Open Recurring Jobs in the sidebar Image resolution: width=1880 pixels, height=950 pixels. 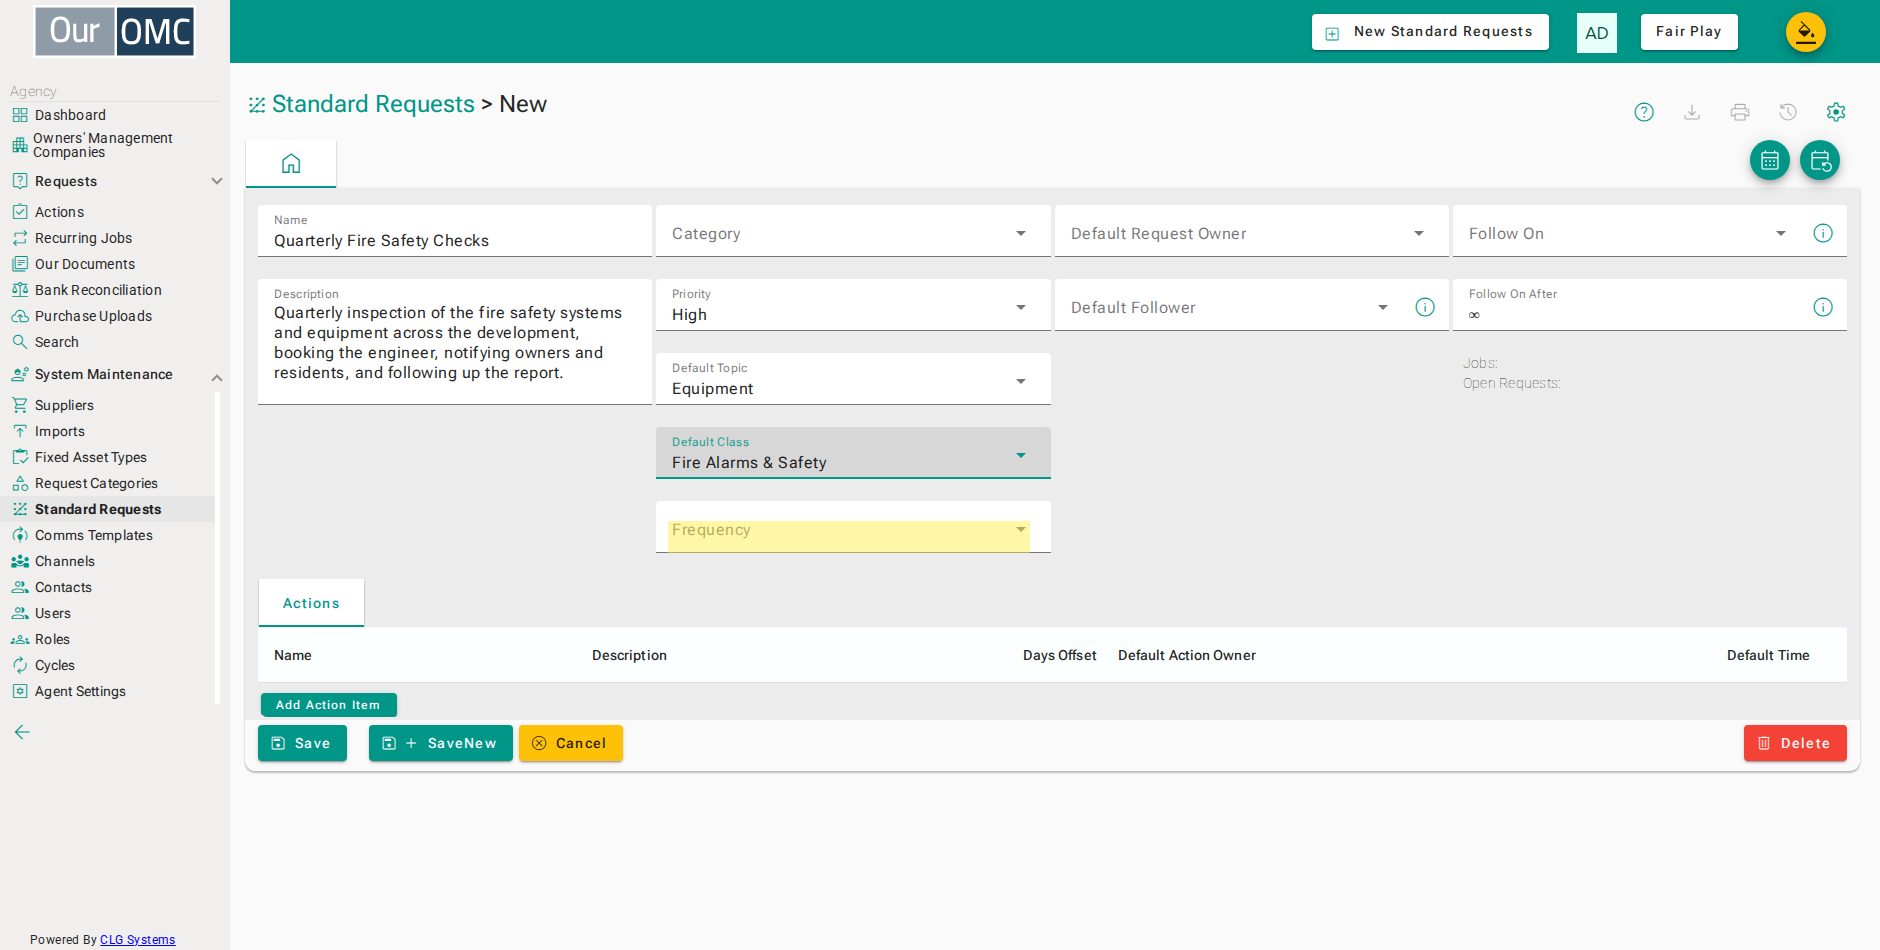(83, 238)
